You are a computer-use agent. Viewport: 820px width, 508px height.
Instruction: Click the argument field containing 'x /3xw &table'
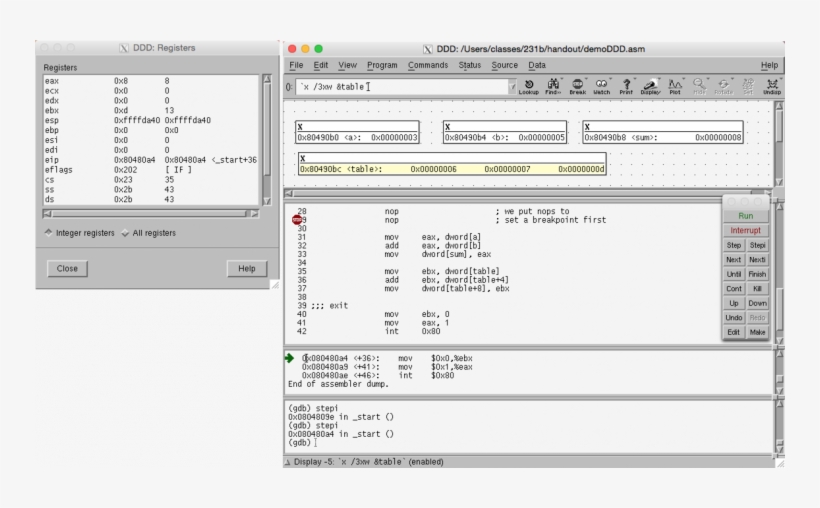(x=400, y=87)
